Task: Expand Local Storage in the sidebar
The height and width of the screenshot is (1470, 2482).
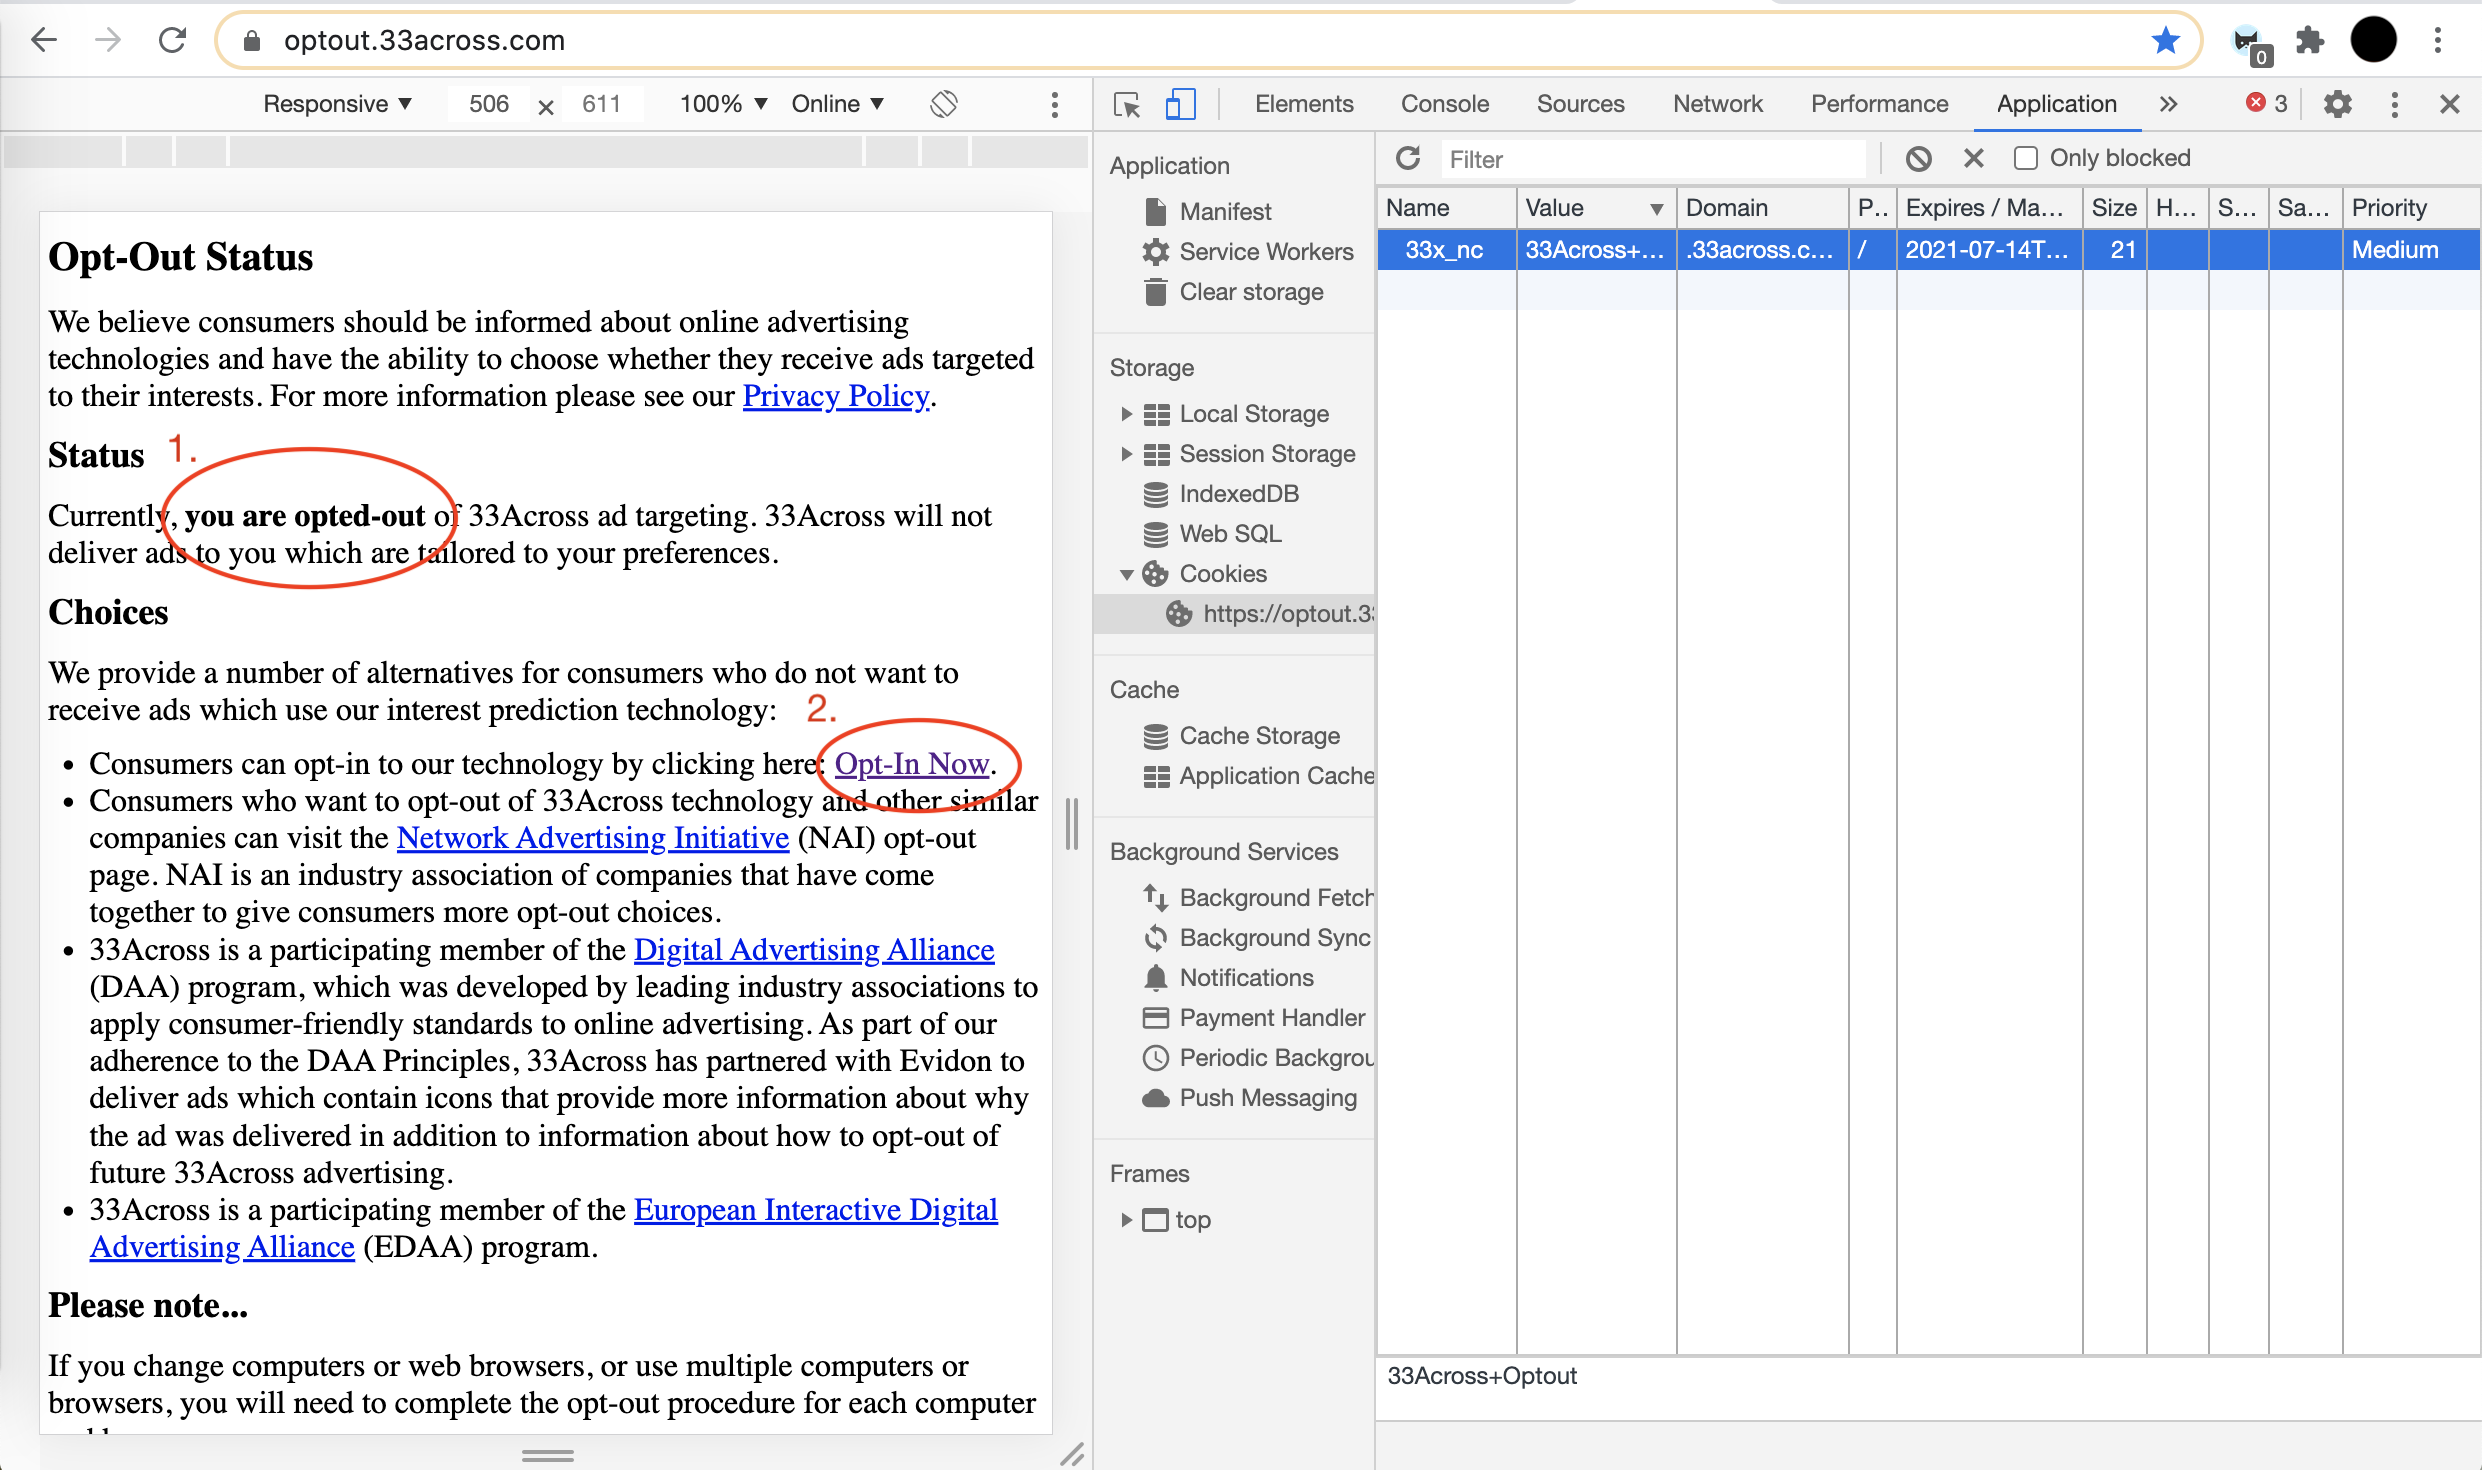Action: coord(1128,413)
